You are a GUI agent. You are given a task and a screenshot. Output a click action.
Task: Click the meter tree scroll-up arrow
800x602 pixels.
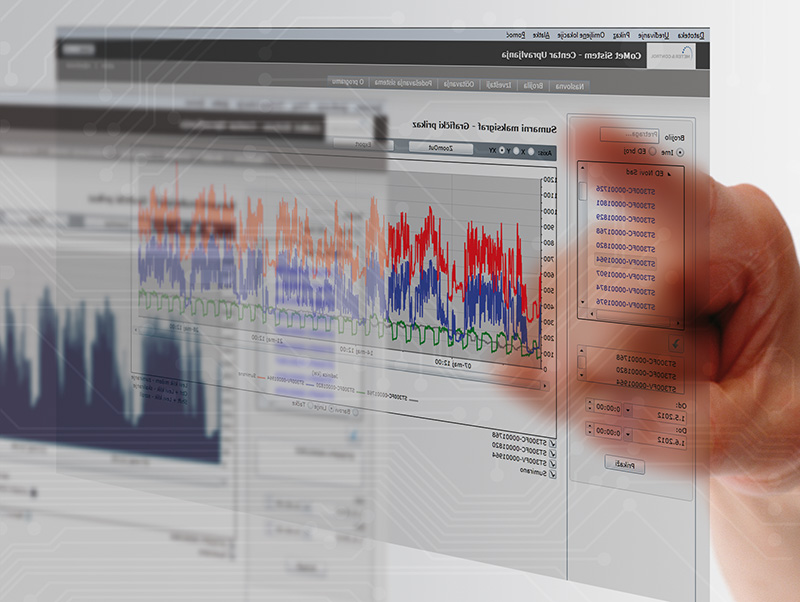point(583,168)
